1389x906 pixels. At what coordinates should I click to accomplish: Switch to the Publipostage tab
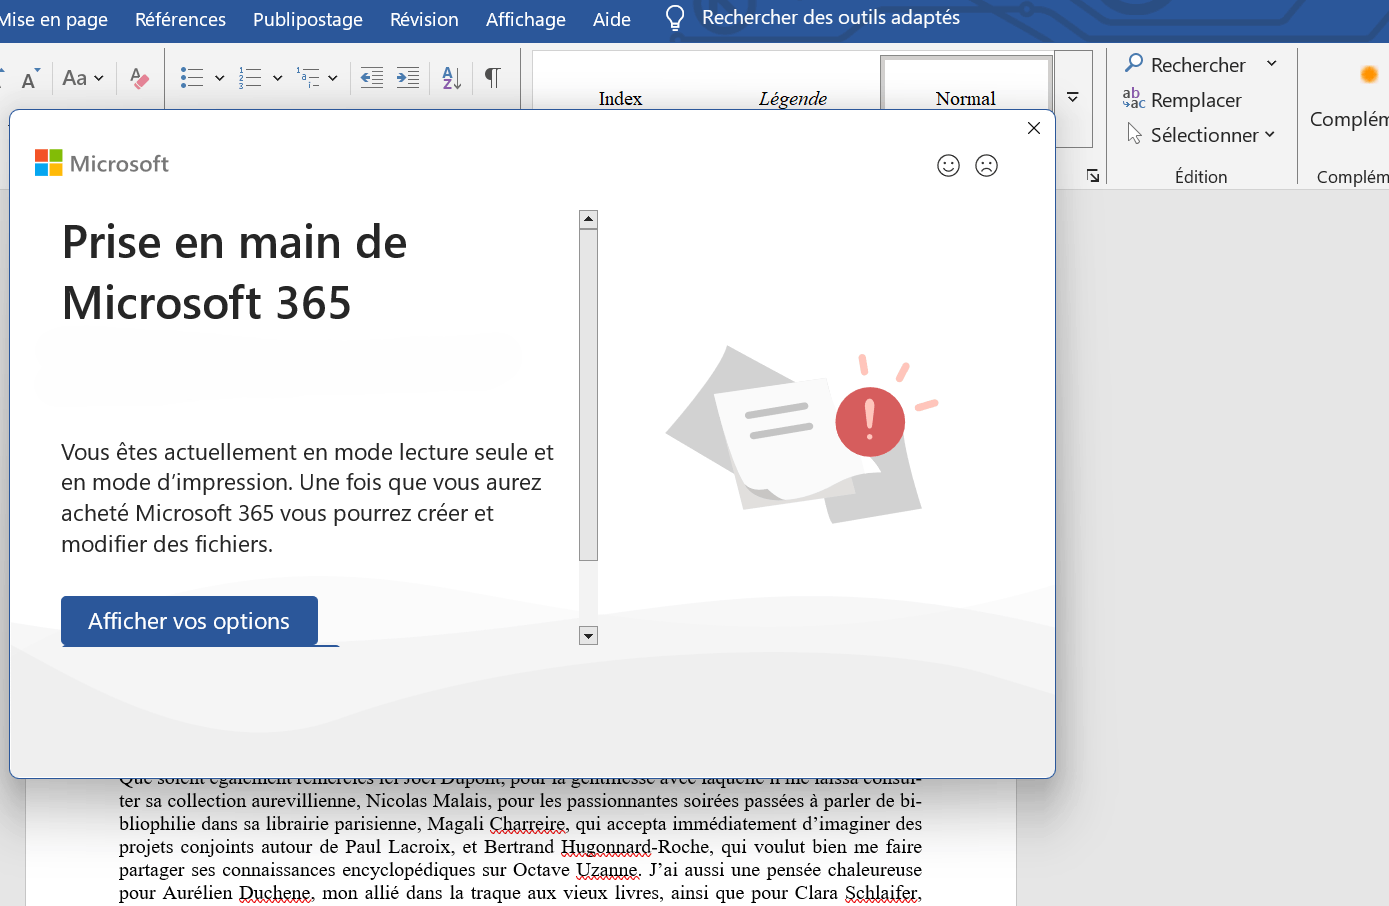point(308,19)
